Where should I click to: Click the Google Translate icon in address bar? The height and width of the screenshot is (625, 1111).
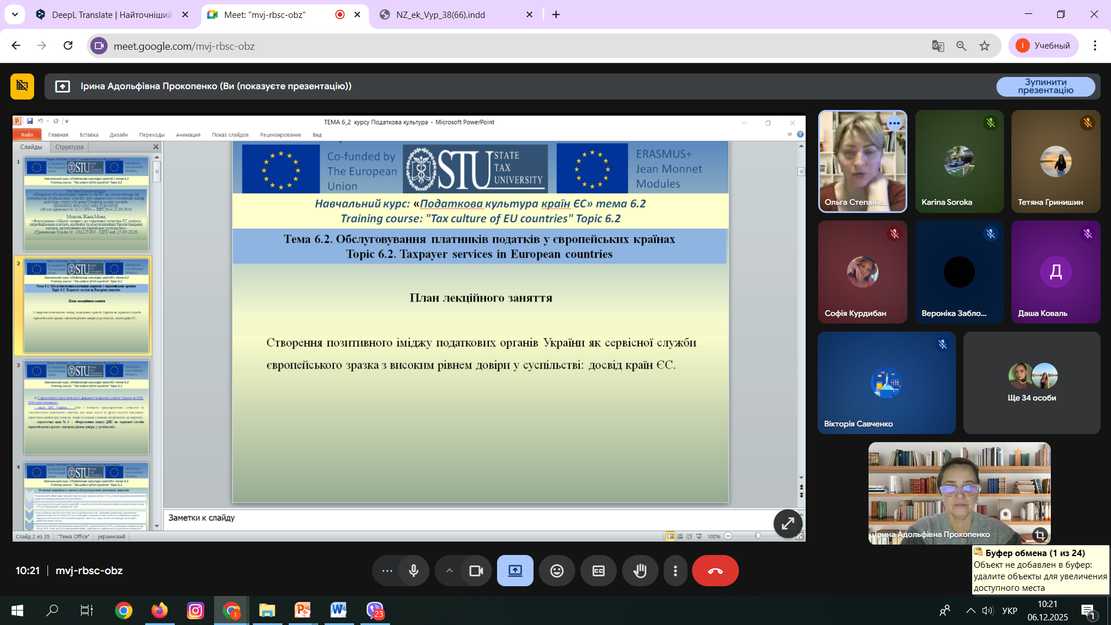938,45
